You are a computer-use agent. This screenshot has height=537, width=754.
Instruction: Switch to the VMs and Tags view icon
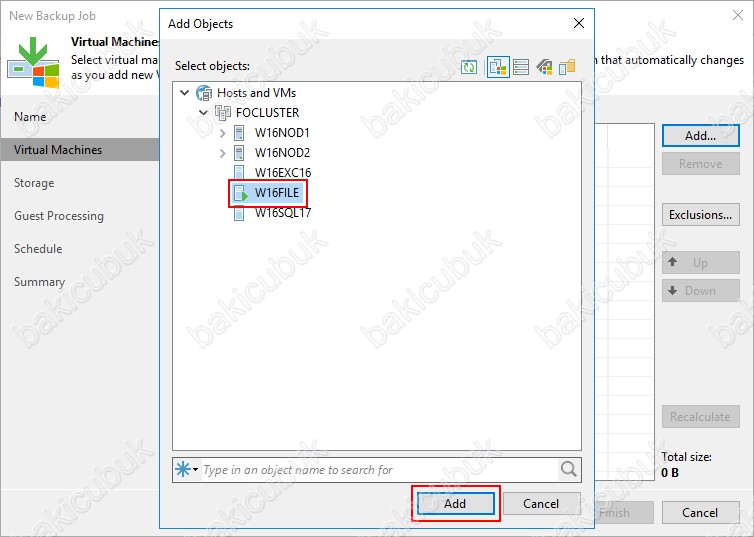(x=545, y=67)
